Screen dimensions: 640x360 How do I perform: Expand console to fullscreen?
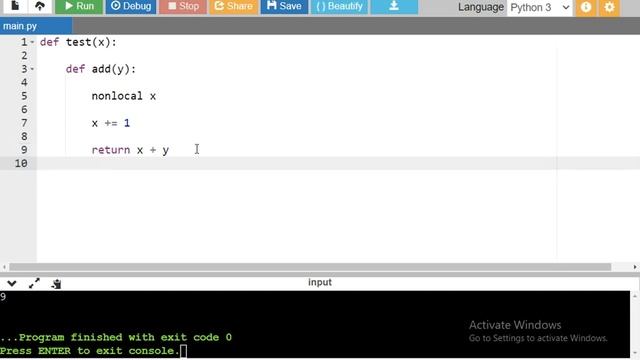point(34,283)
